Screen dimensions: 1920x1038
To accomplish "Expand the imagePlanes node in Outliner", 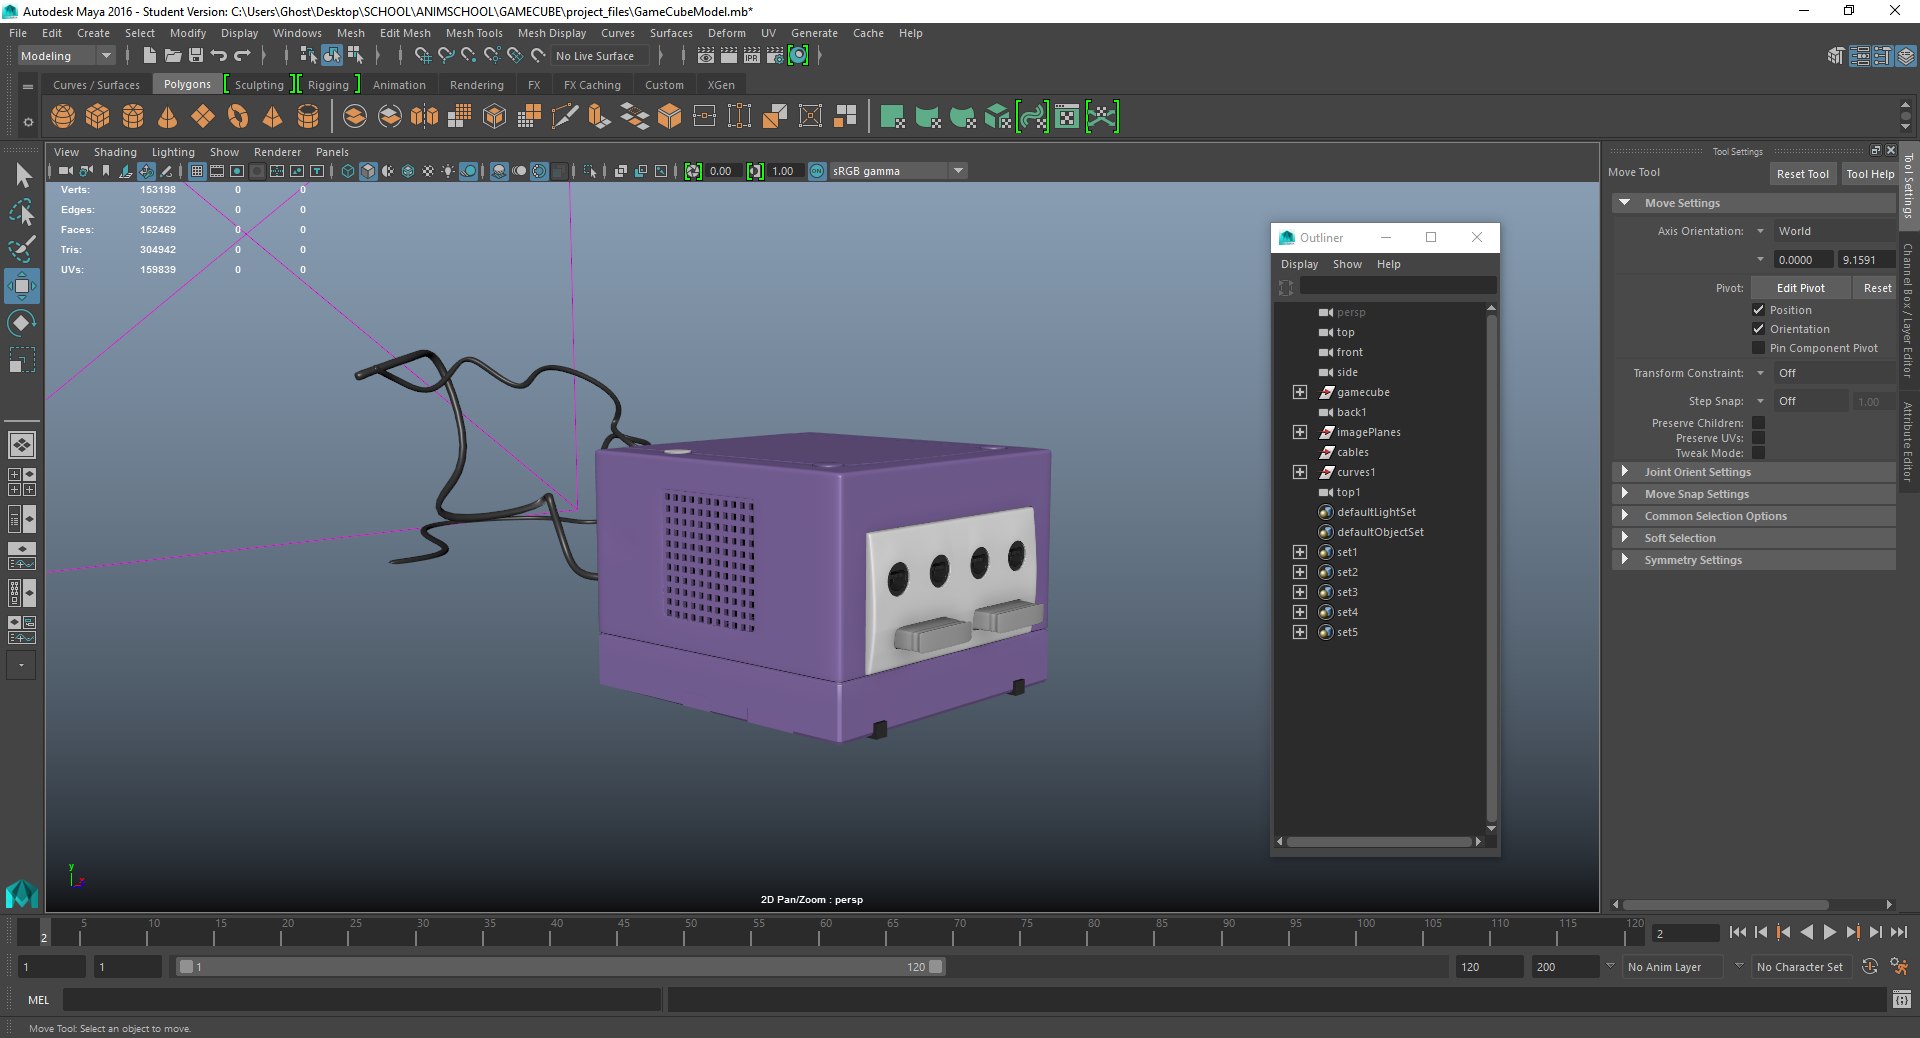I will [1300, 432].
